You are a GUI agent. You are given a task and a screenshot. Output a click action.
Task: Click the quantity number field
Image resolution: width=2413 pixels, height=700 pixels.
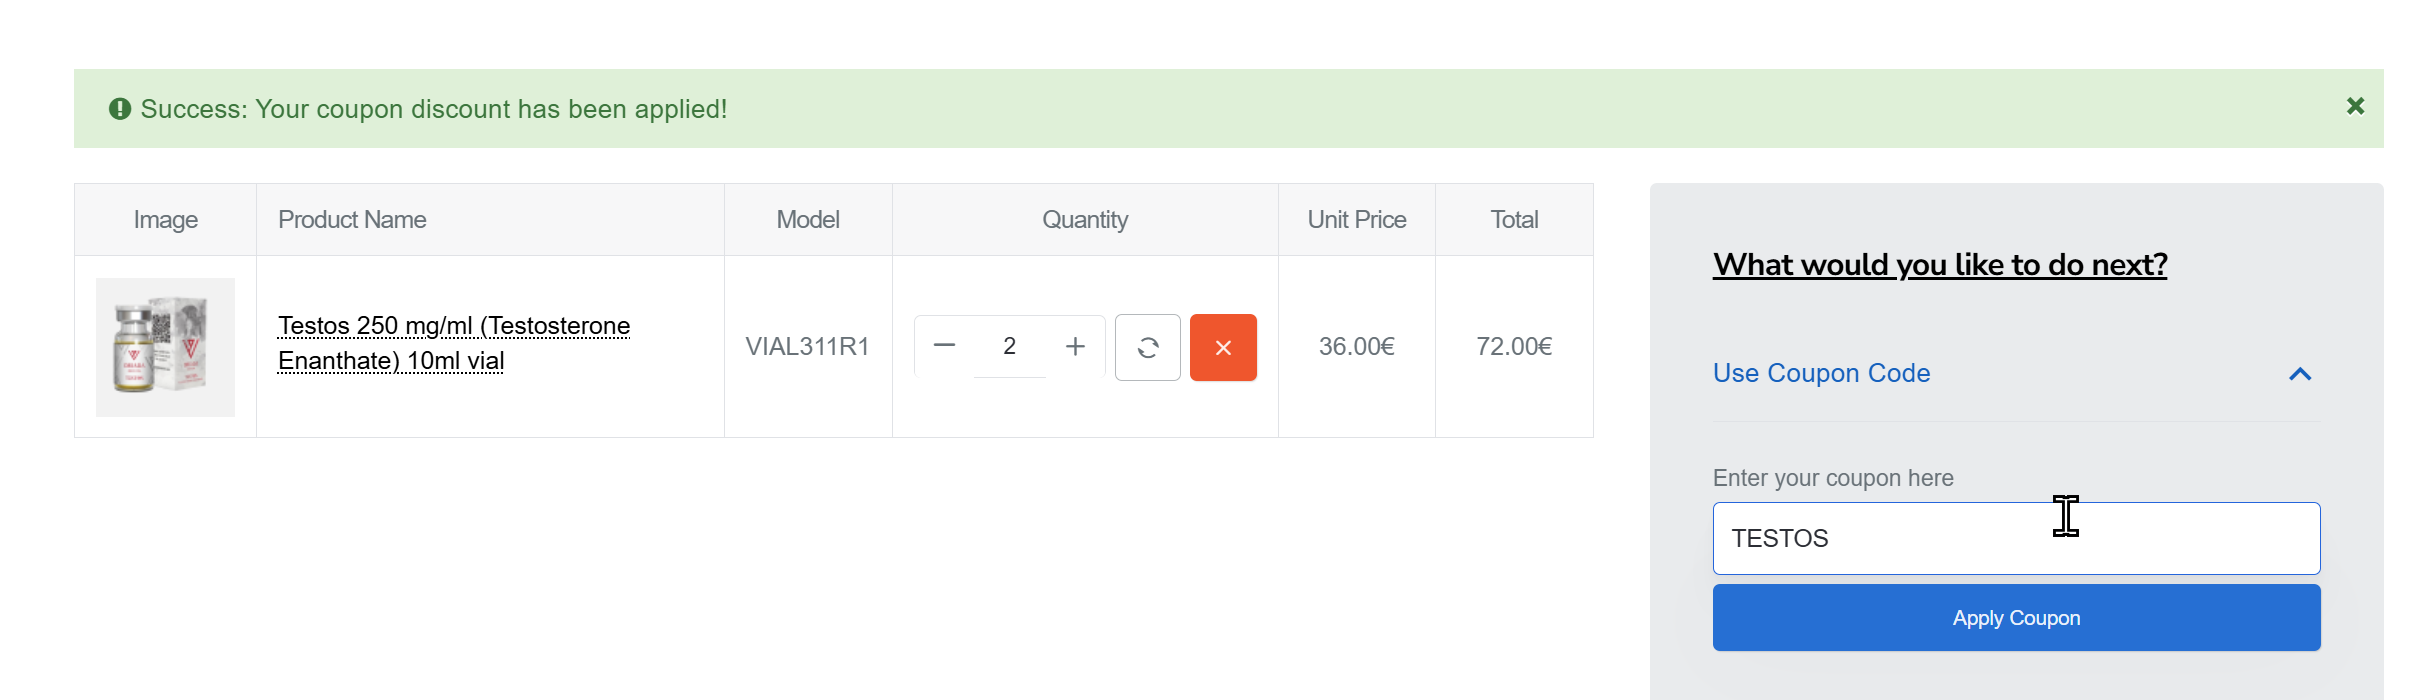(1009, 346)
